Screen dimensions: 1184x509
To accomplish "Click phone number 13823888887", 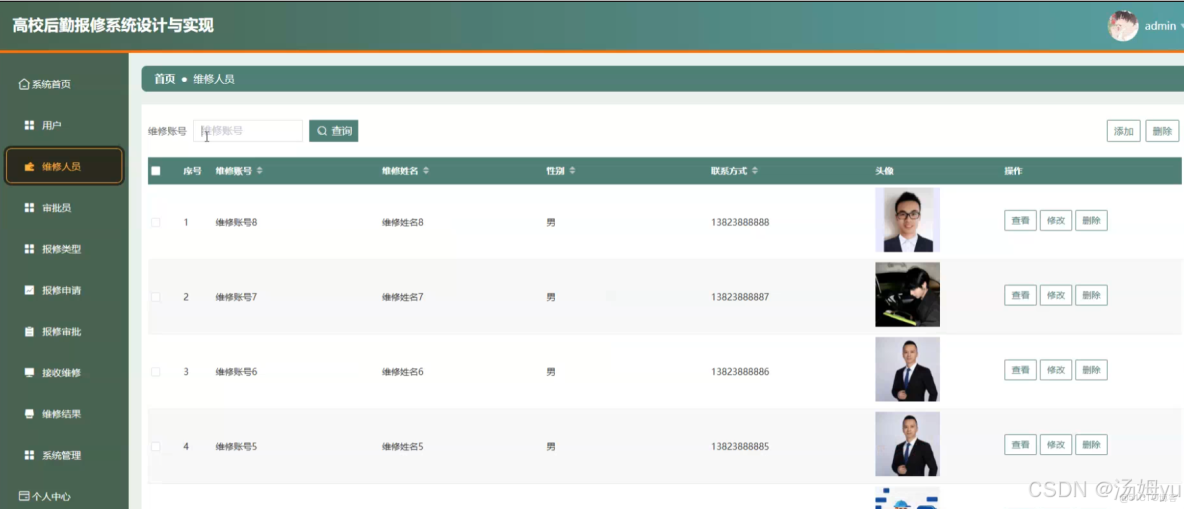I will pos(740,297).
